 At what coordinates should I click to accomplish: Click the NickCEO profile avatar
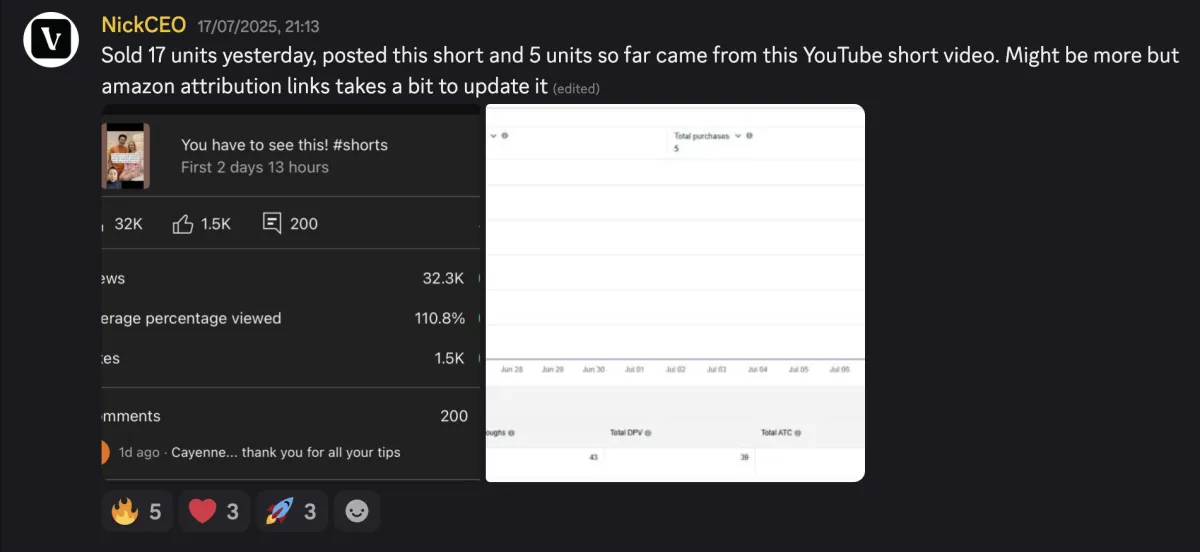click(x=52, y=40)
